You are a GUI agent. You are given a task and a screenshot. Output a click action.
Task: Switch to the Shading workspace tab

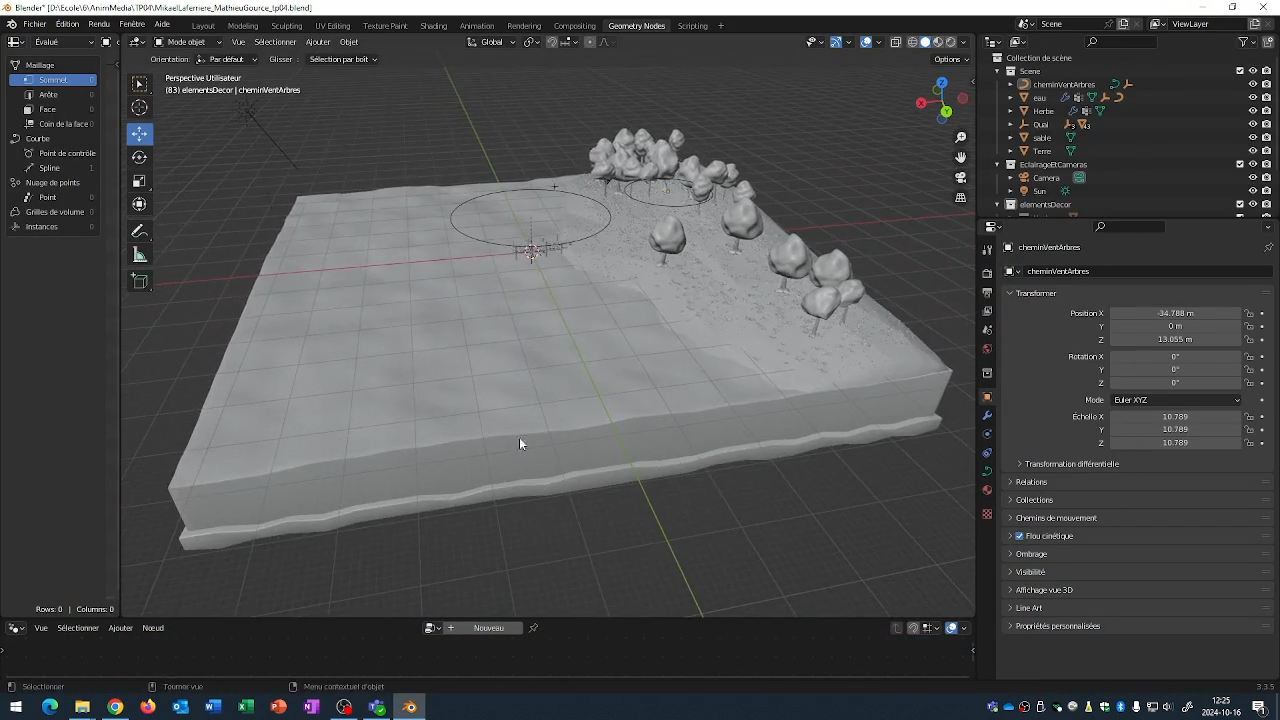click(433, 25)
